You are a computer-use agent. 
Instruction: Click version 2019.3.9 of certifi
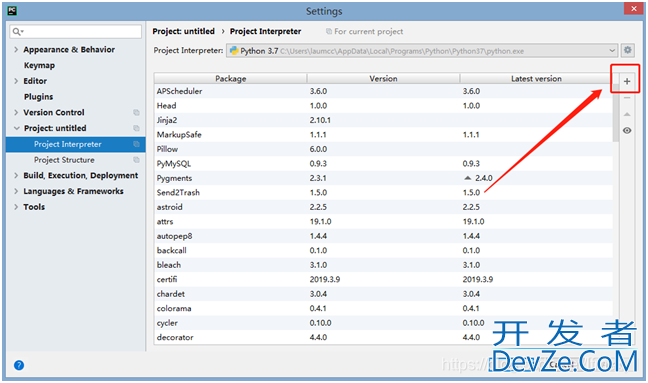click(x=325, y=280)
